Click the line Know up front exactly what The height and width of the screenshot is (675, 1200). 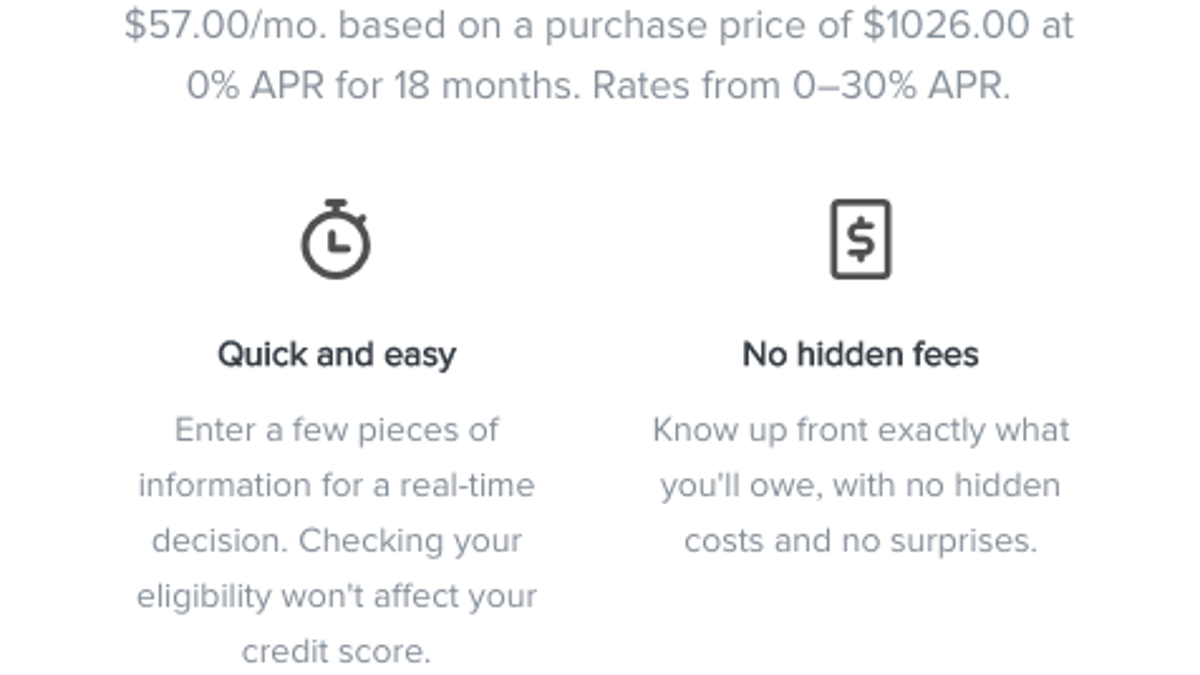(861, 430)
